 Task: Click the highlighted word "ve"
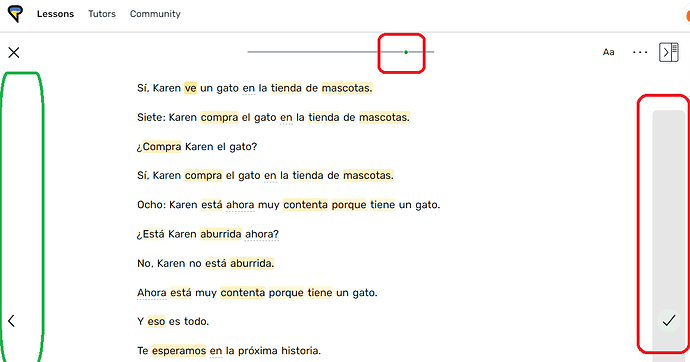pyautogui.click(x=190, y=88)
